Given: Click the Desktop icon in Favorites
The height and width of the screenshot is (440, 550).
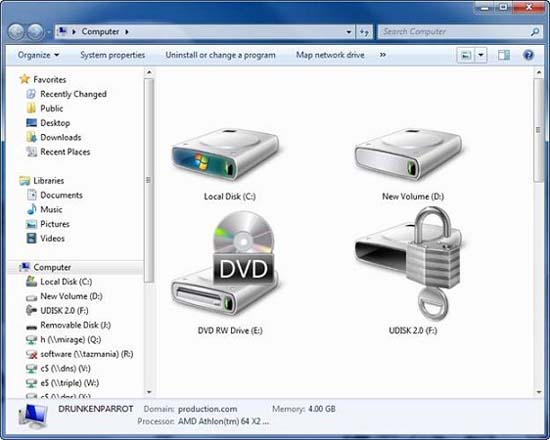Looking at the screenshot, I should [x=31, y=123].
